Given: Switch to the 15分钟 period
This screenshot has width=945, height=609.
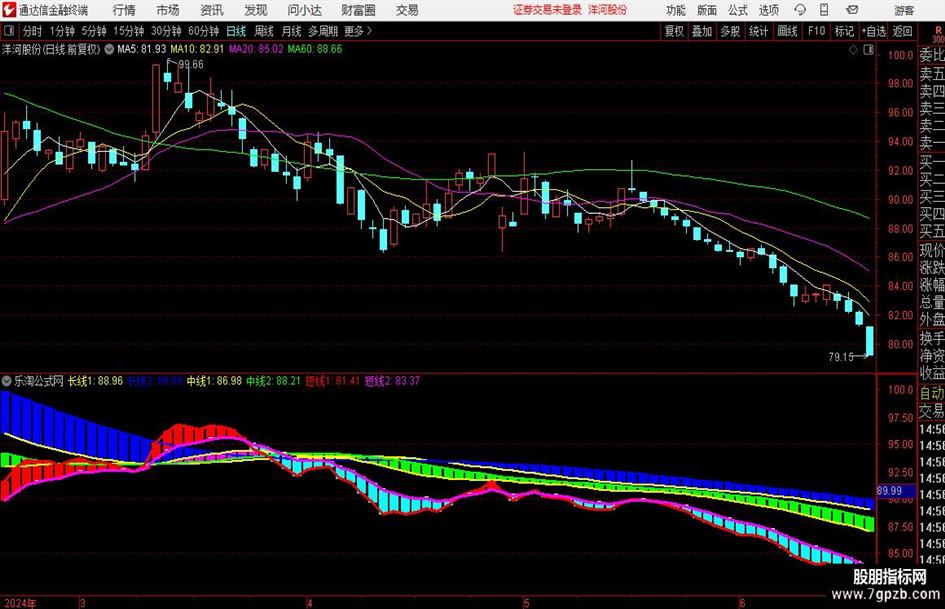Looking at the screenshot, I should (129, 31).
